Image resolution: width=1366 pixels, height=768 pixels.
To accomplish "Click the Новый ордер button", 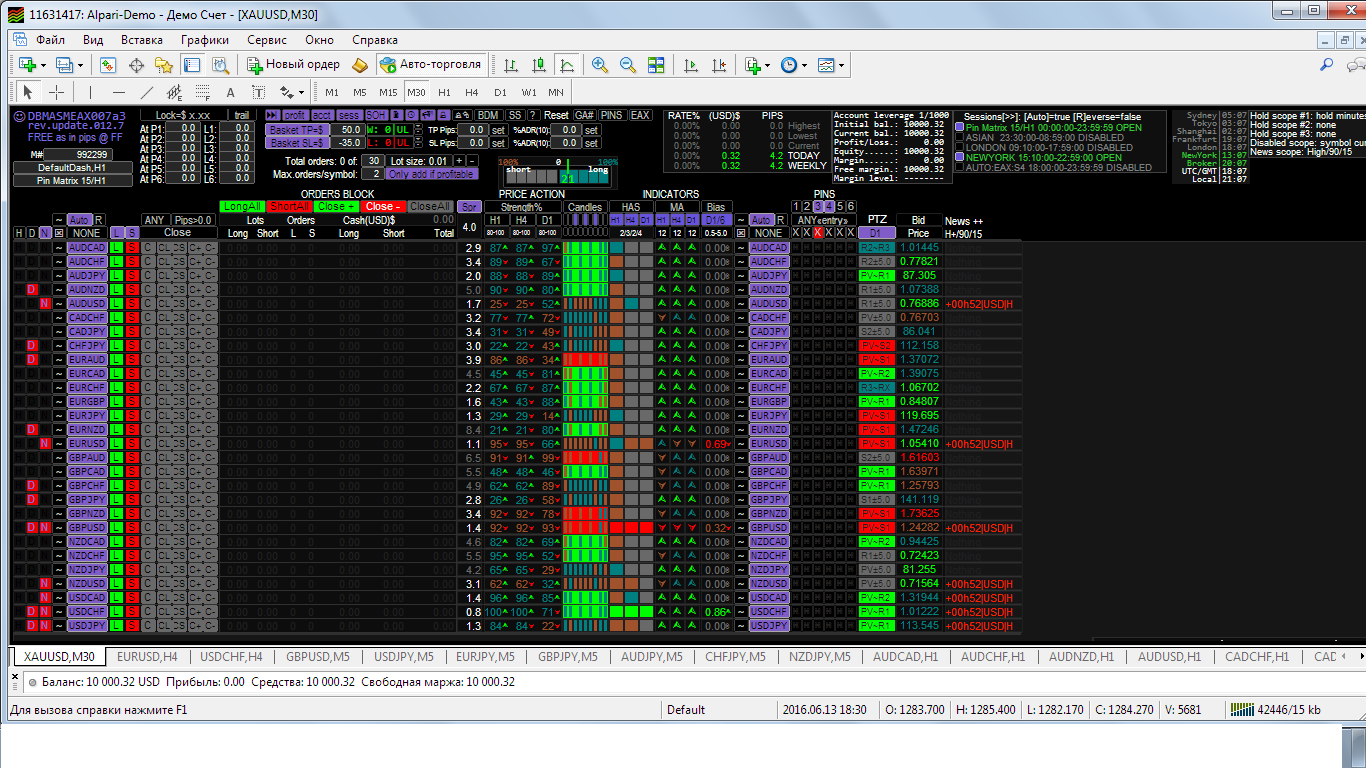I will point(293,64).
